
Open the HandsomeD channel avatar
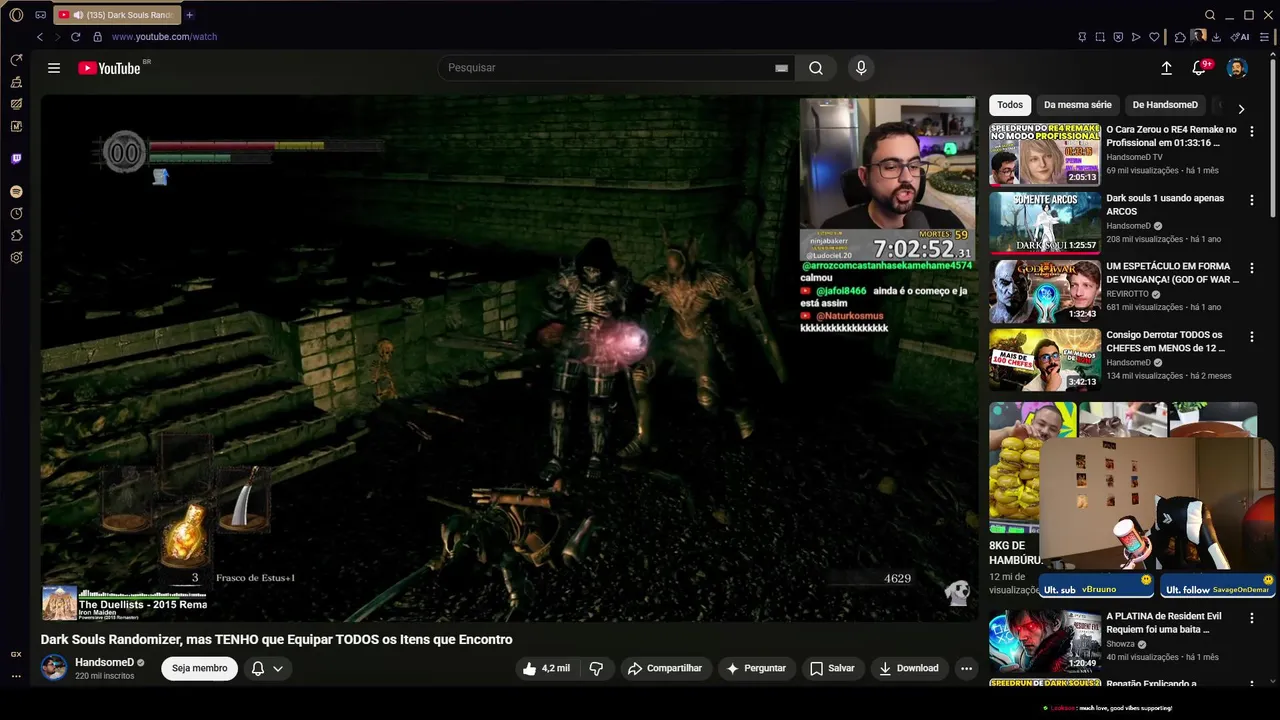[x=54, y=668]
